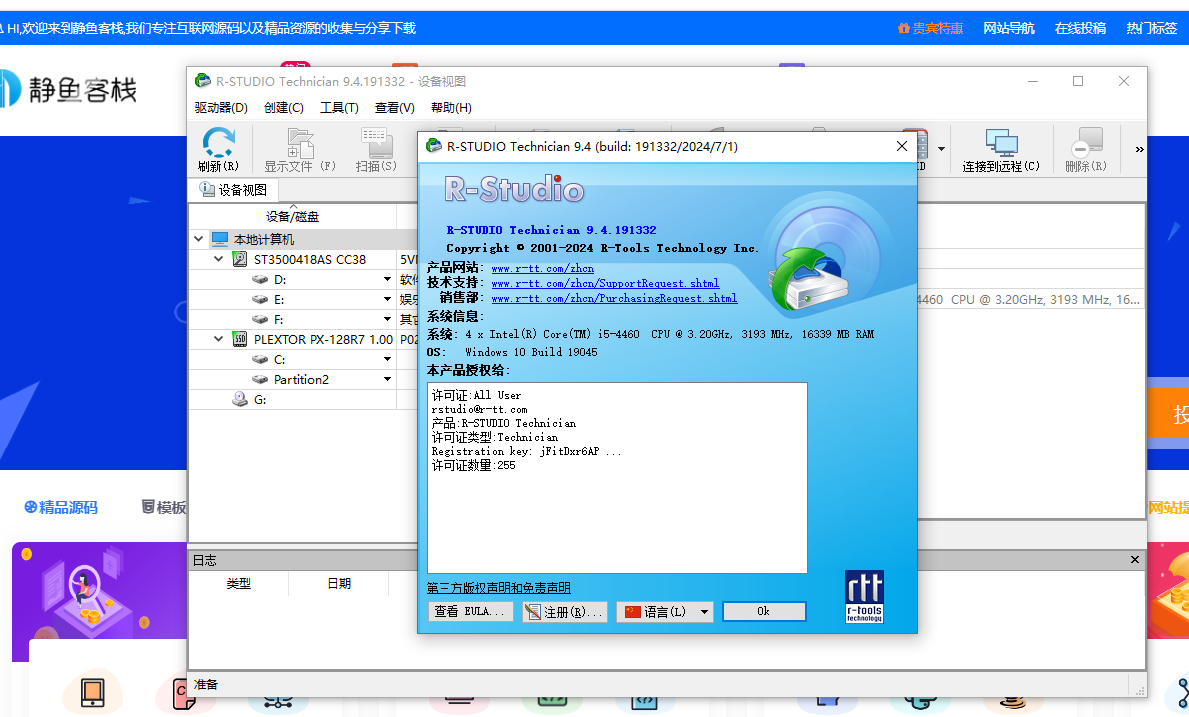Open the SupportRequest.shtml support link

tap(604, 283)
